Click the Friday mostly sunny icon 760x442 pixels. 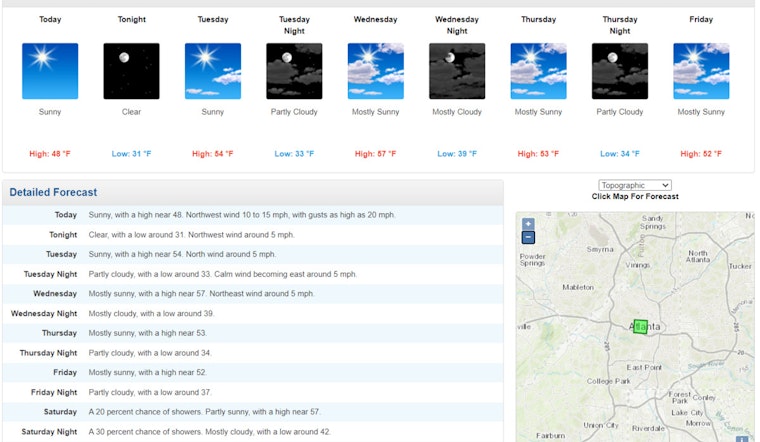click(x=701, y=71)
